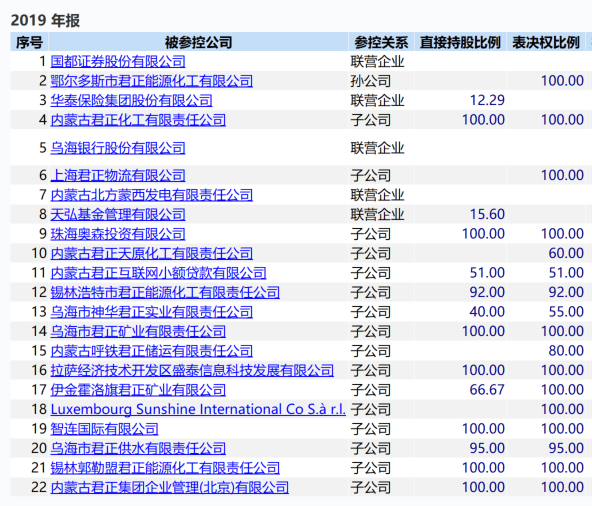Open 伊金霍洛旗君正矿业有限公司 link
This screenshot has height=506, width=592.
138,390
